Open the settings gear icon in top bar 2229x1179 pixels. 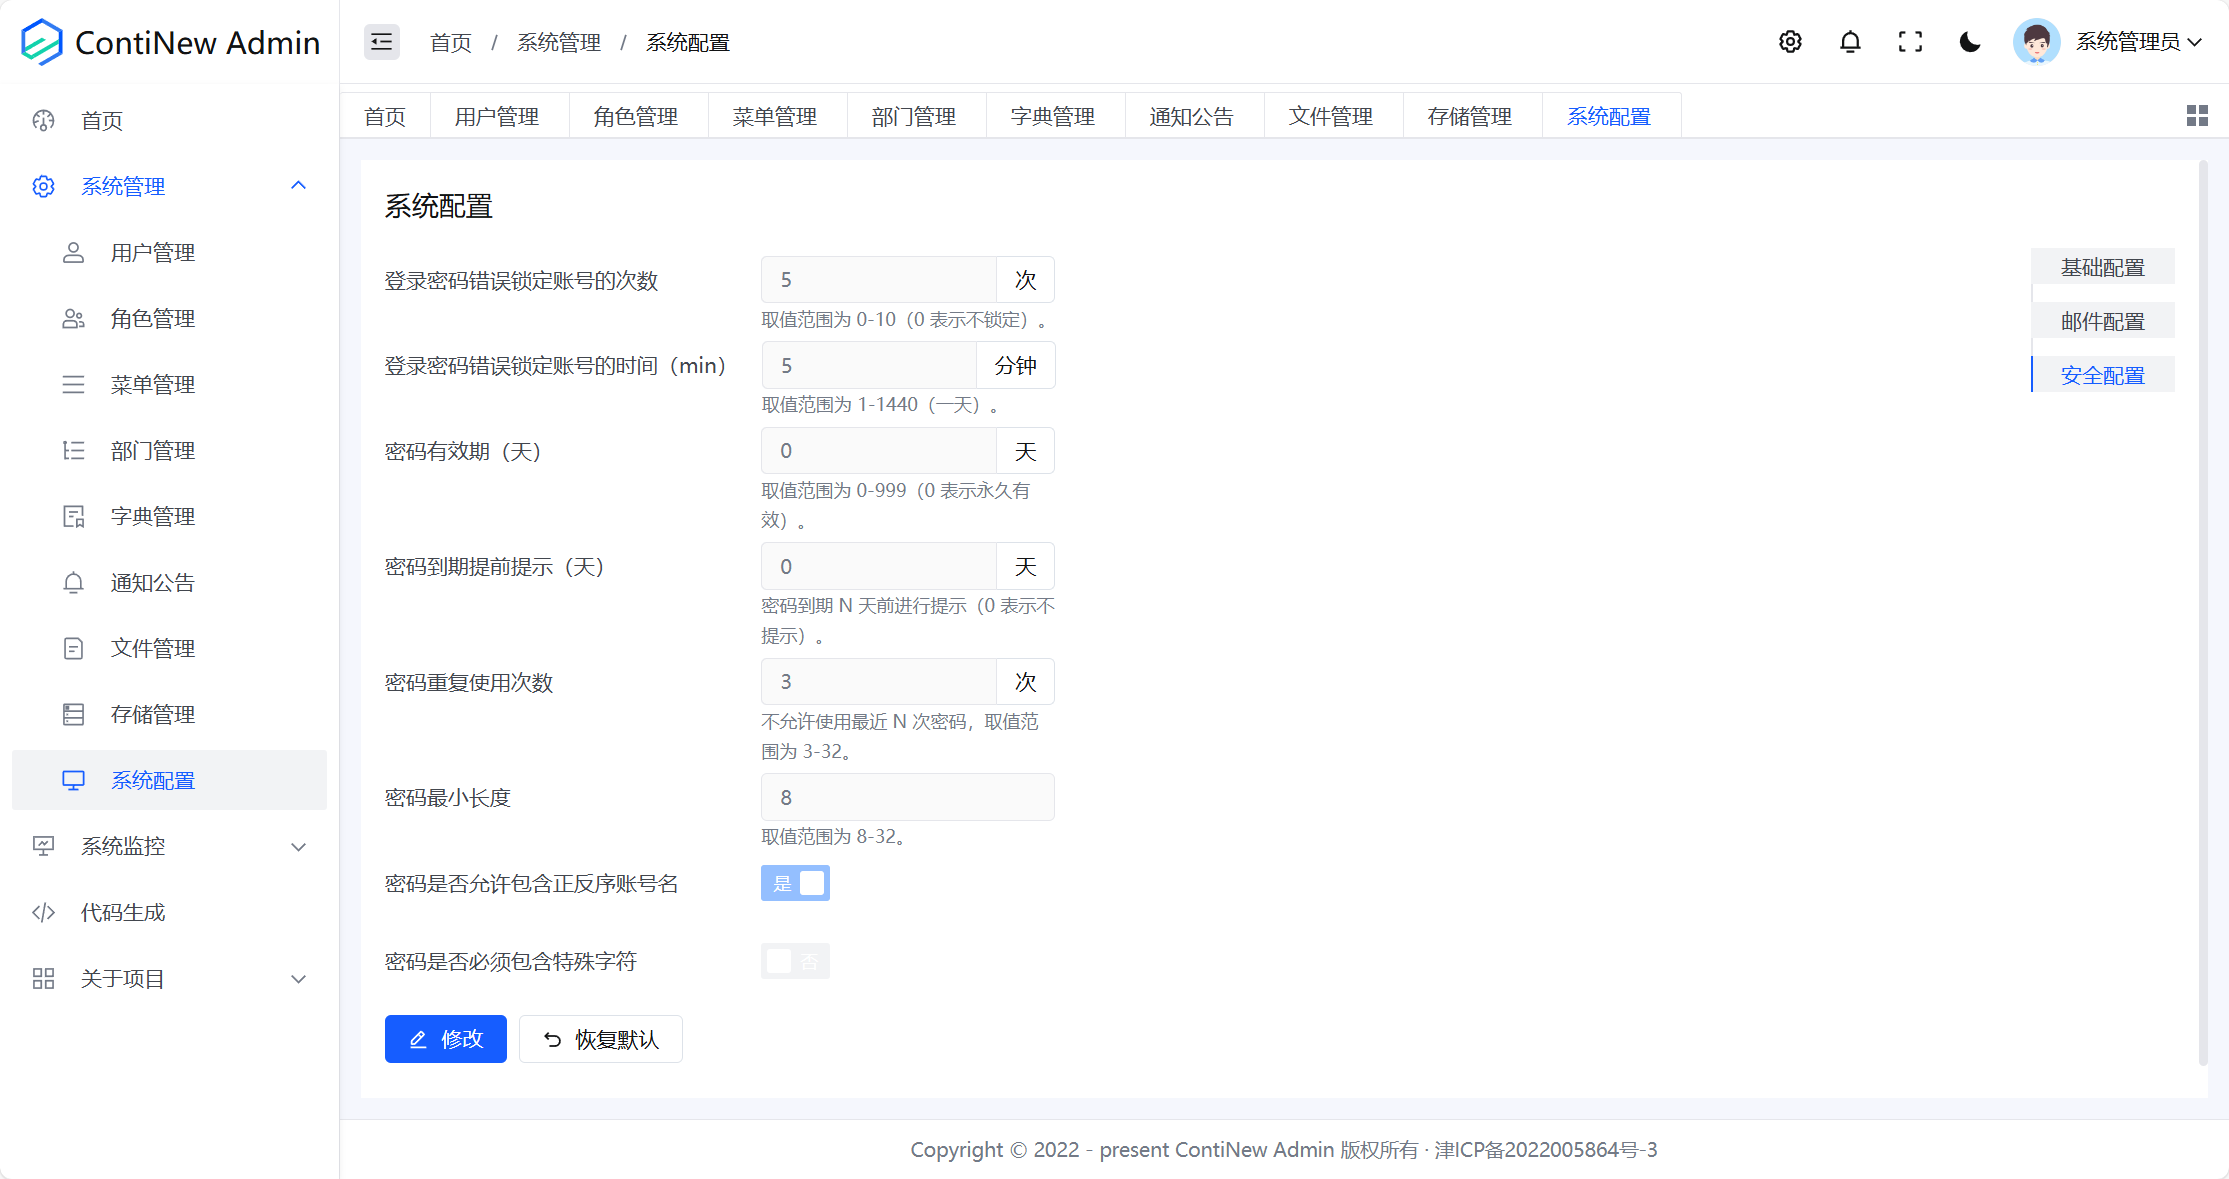pos(1790,41)
